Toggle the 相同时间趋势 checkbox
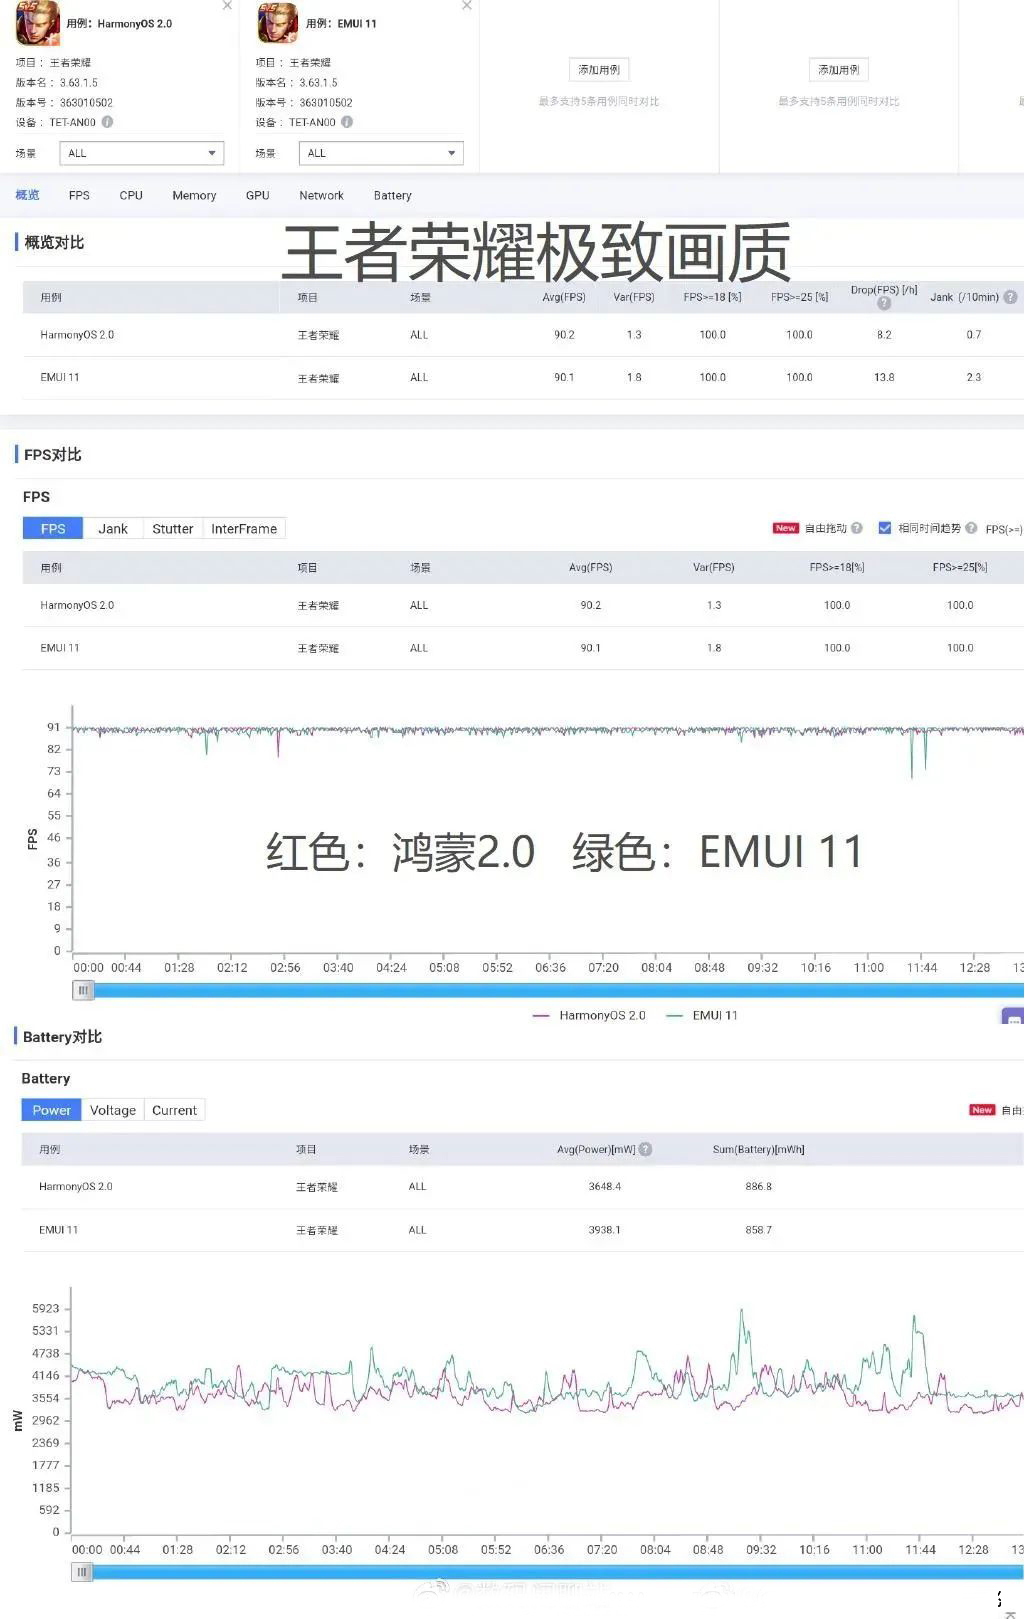The image size is (1024, 1619). coord(885,528)
